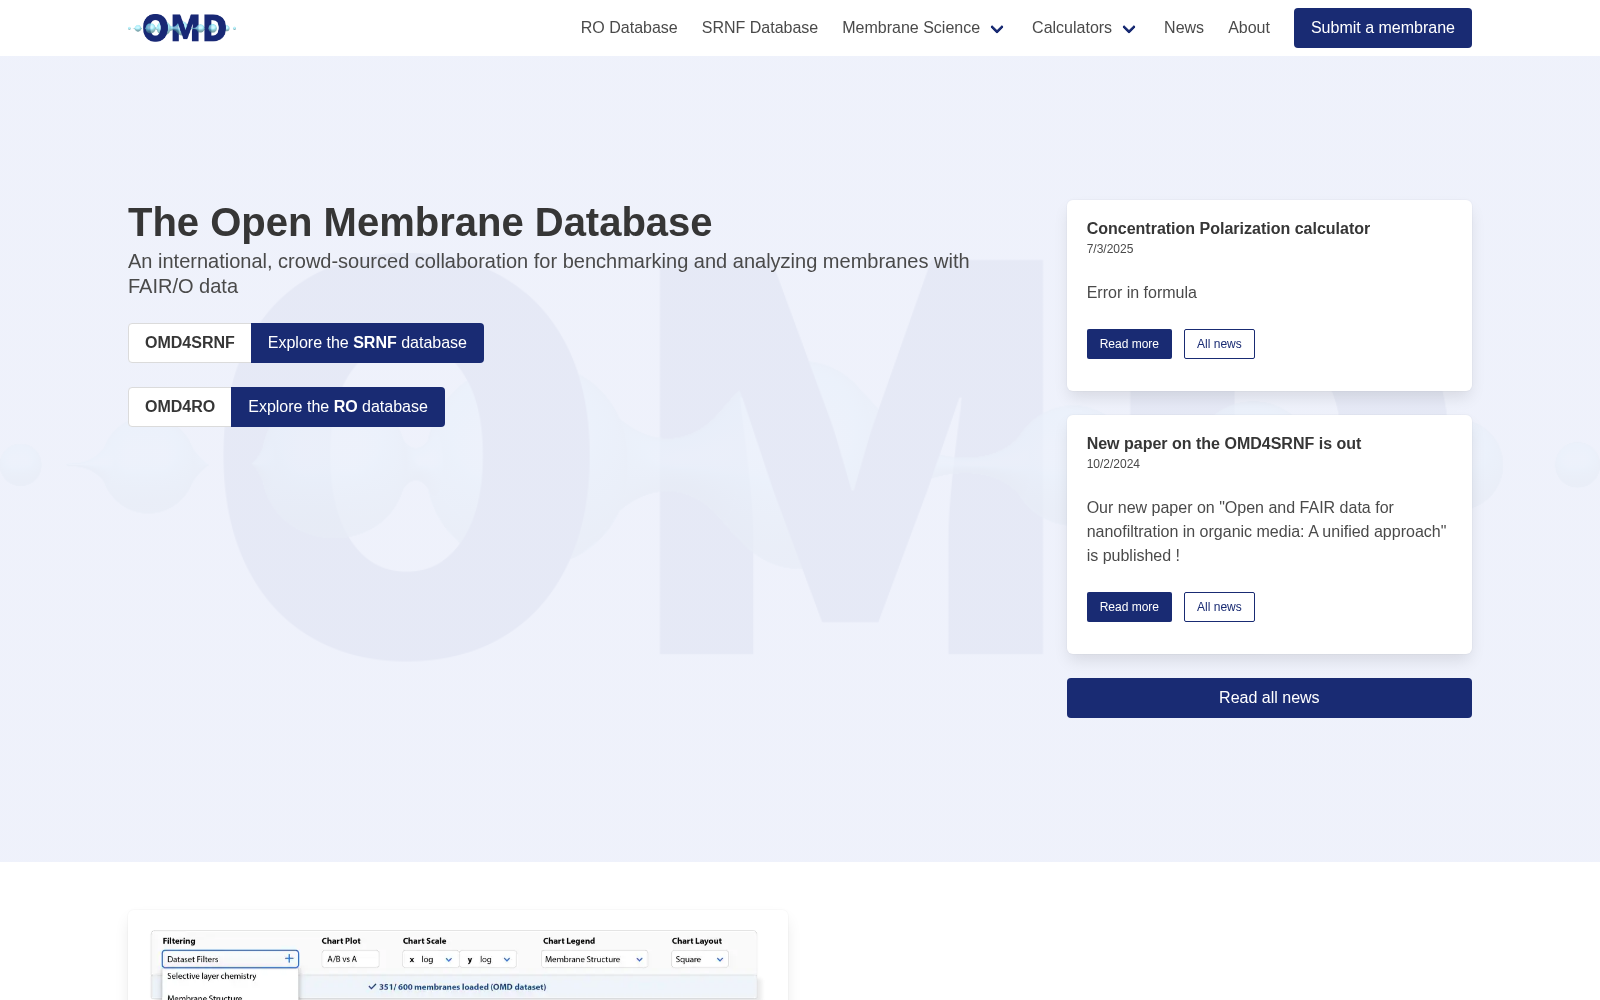The height and width of the screenshot is (1000, 1600).
Task: Open the News page from navigation
Action: coord(1184,28)
